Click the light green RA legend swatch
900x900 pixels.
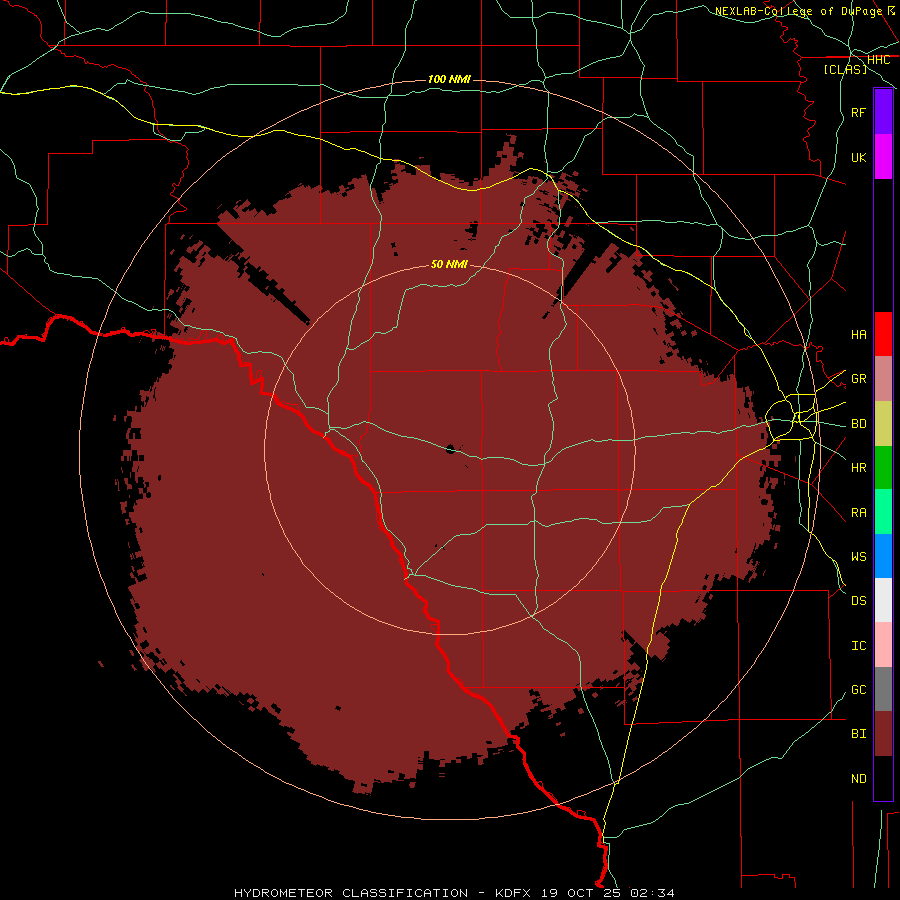pos(883,512)
